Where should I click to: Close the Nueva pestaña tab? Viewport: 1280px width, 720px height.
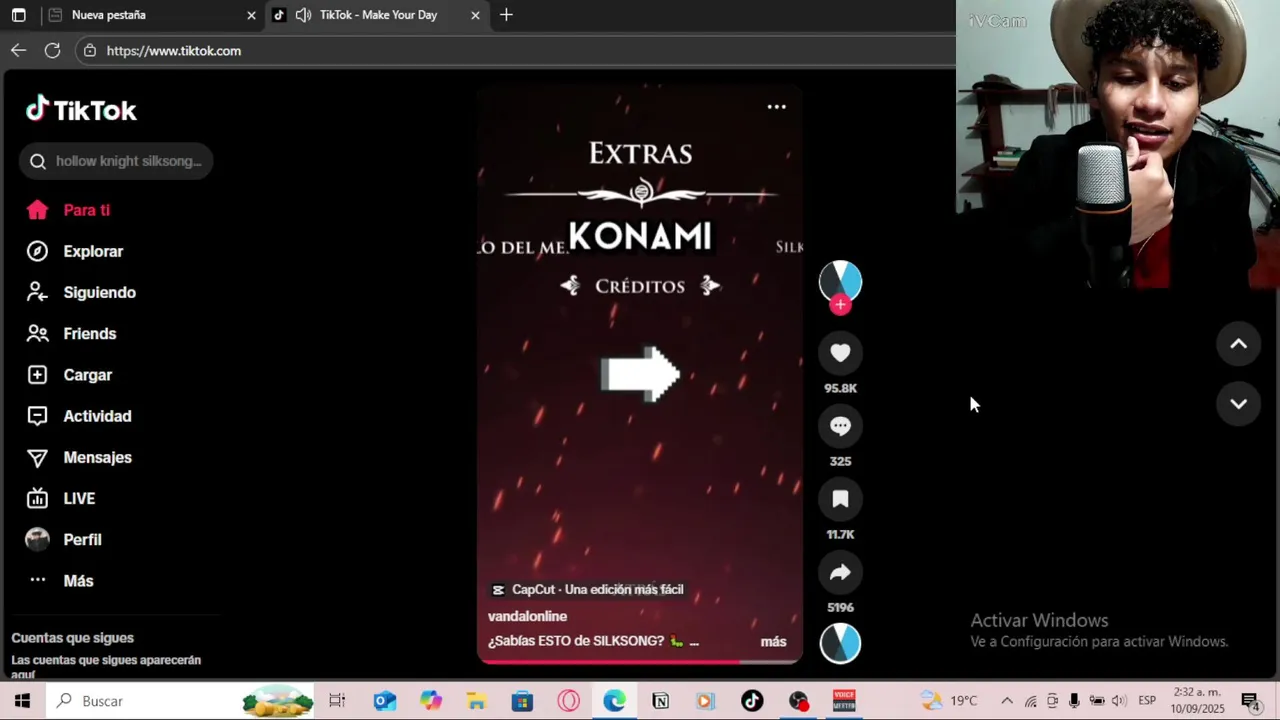click(x=251, y=15)
